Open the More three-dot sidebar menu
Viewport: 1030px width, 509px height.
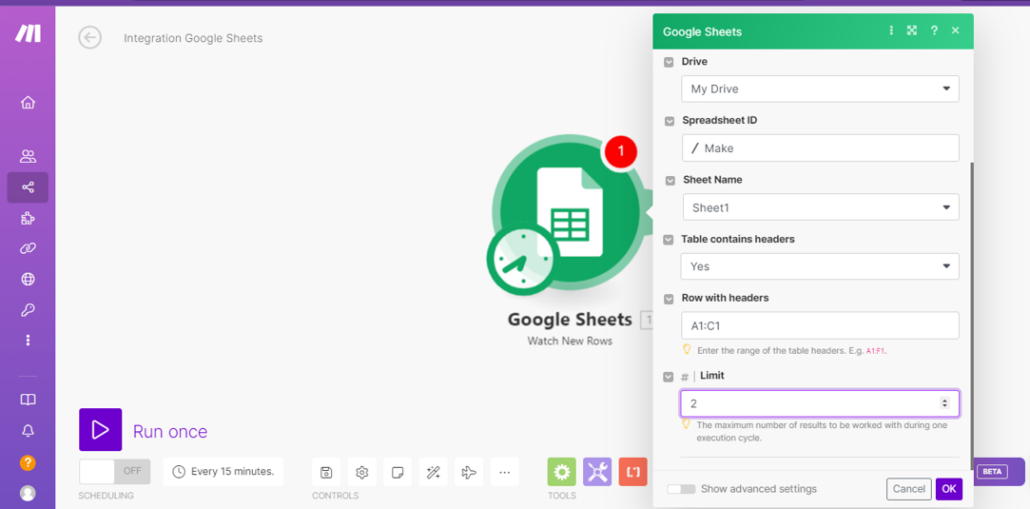point(28,340)
